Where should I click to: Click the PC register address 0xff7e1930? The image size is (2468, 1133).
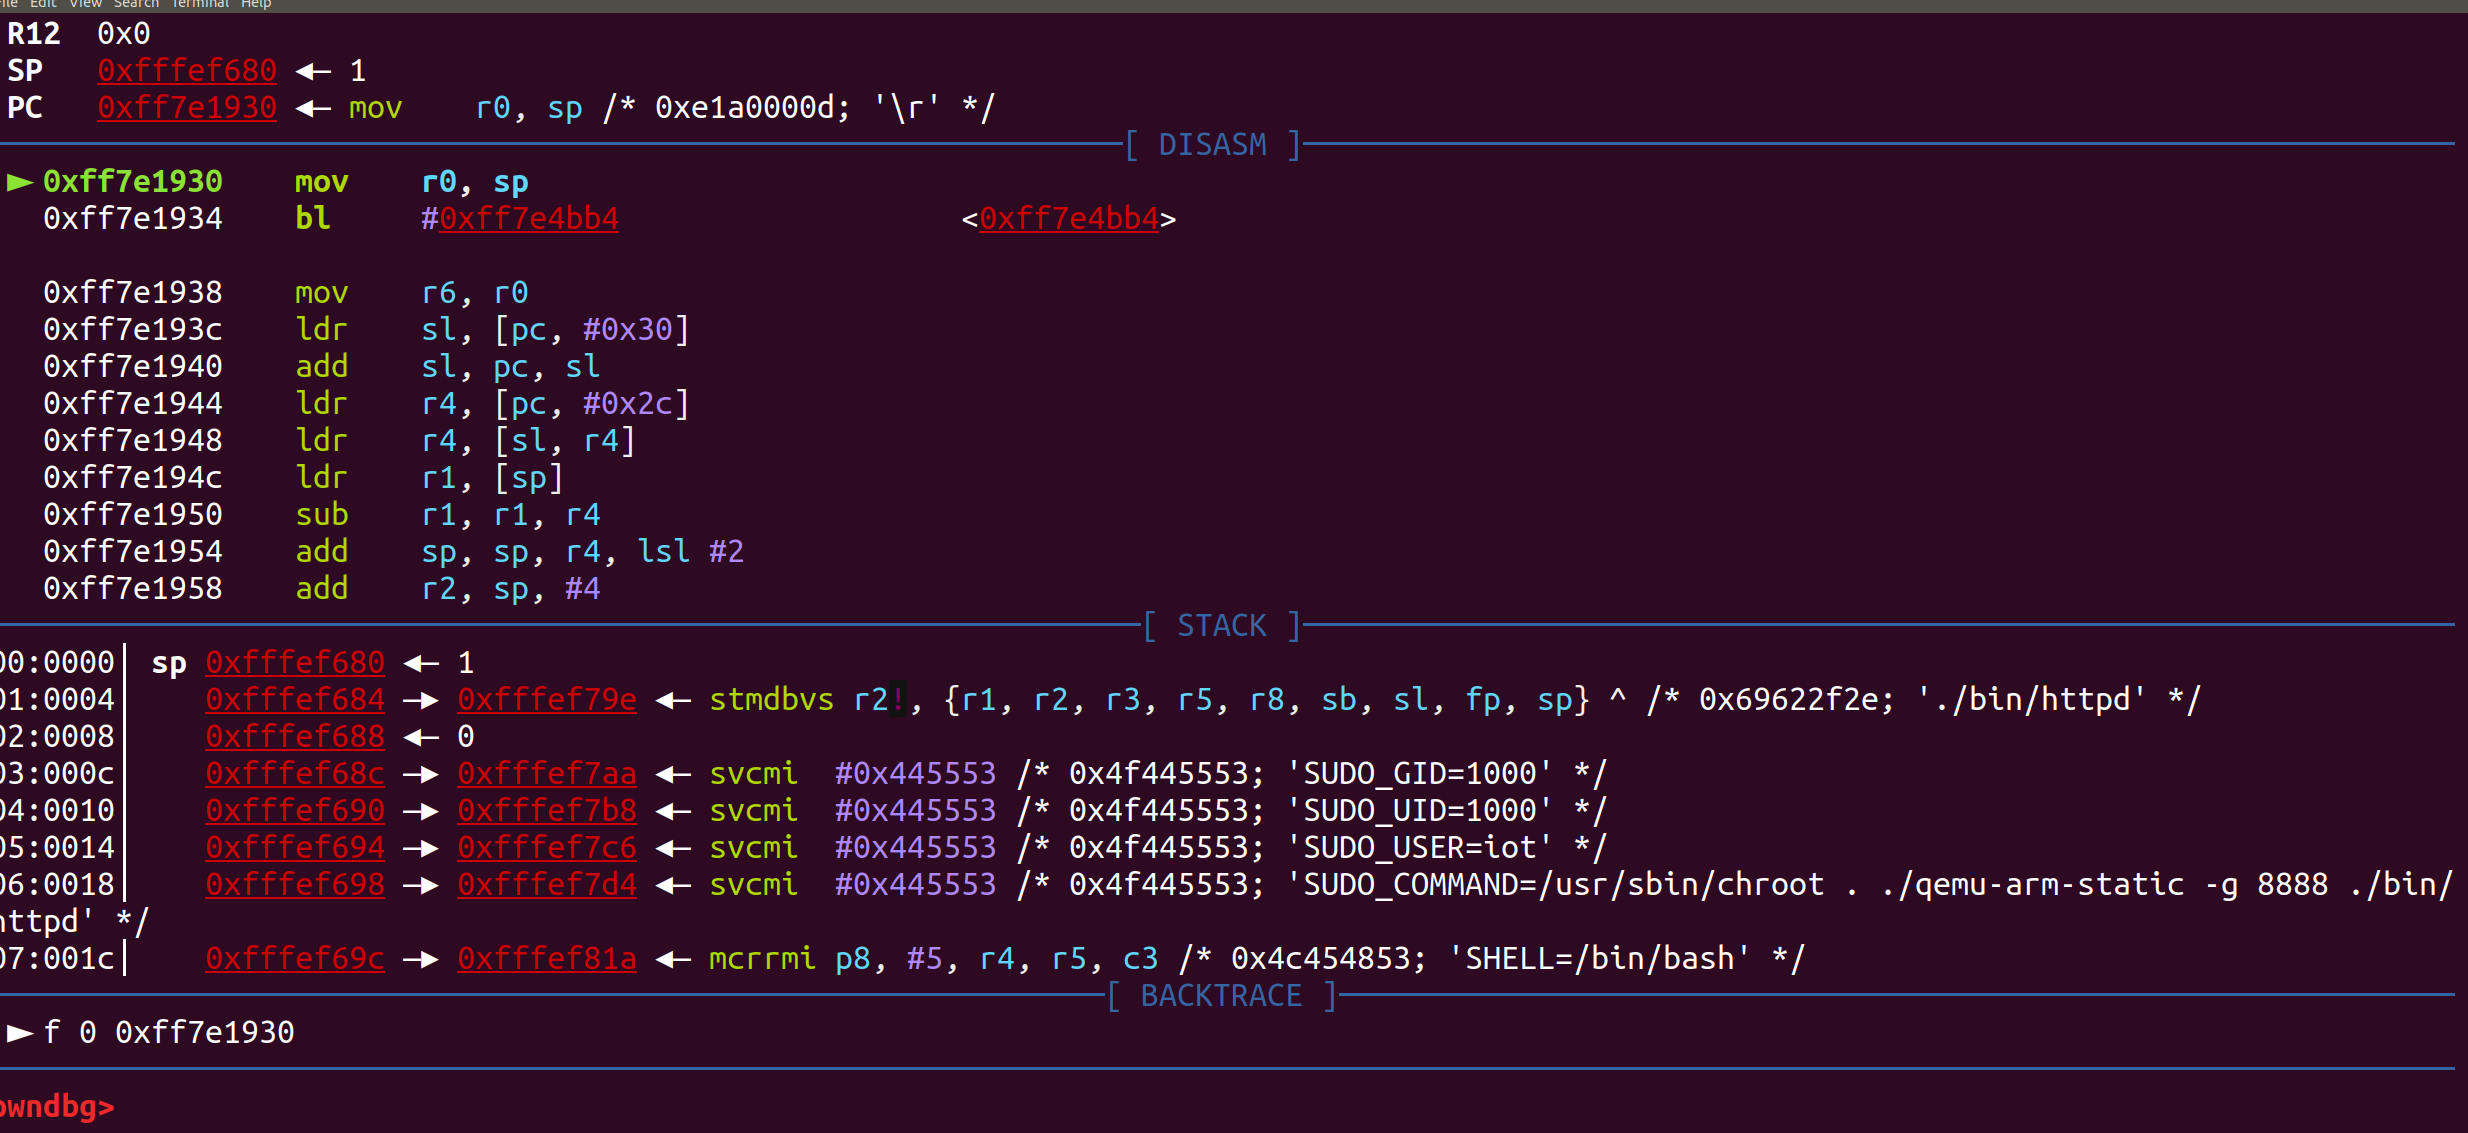pyautogui.click(x=187, y=108)
